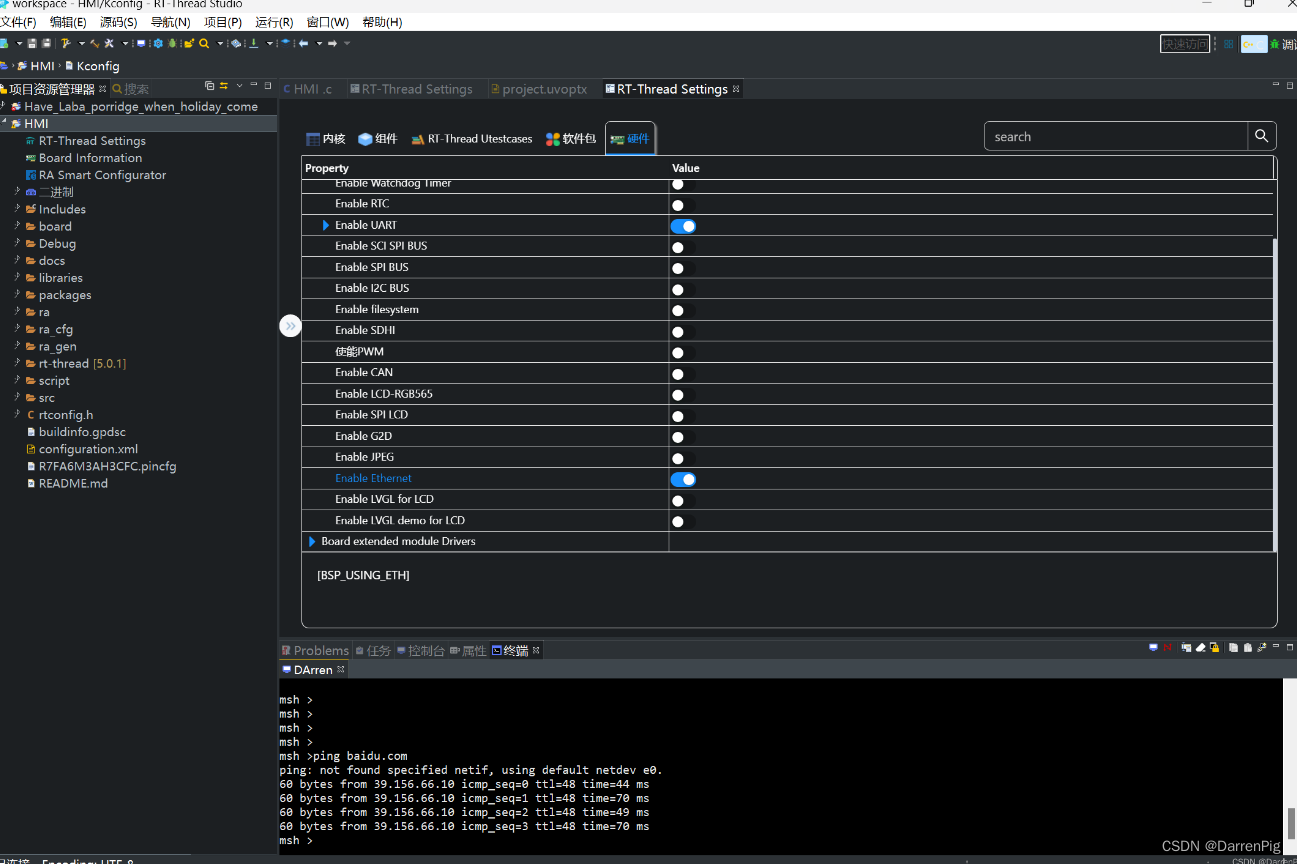This screenshot has width=1297, height=864.
Task: Click Collapse All icon in project explorer
Action: [x=209, y=86]
